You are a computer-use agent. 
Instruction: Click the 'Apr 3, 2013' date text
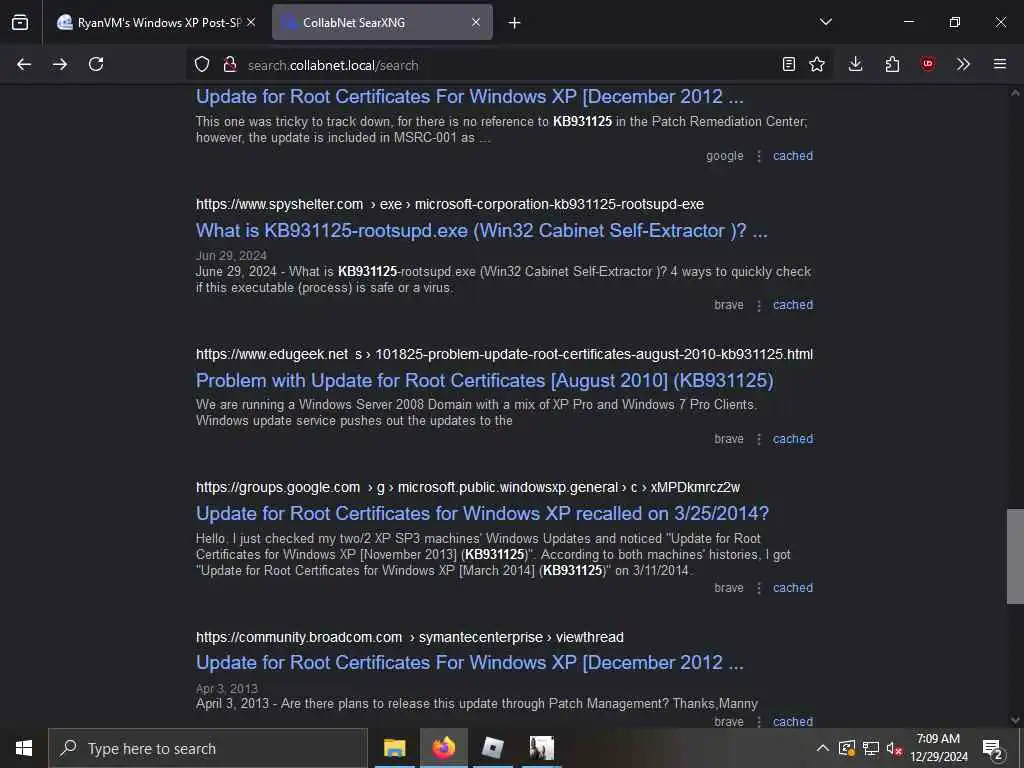227,688
